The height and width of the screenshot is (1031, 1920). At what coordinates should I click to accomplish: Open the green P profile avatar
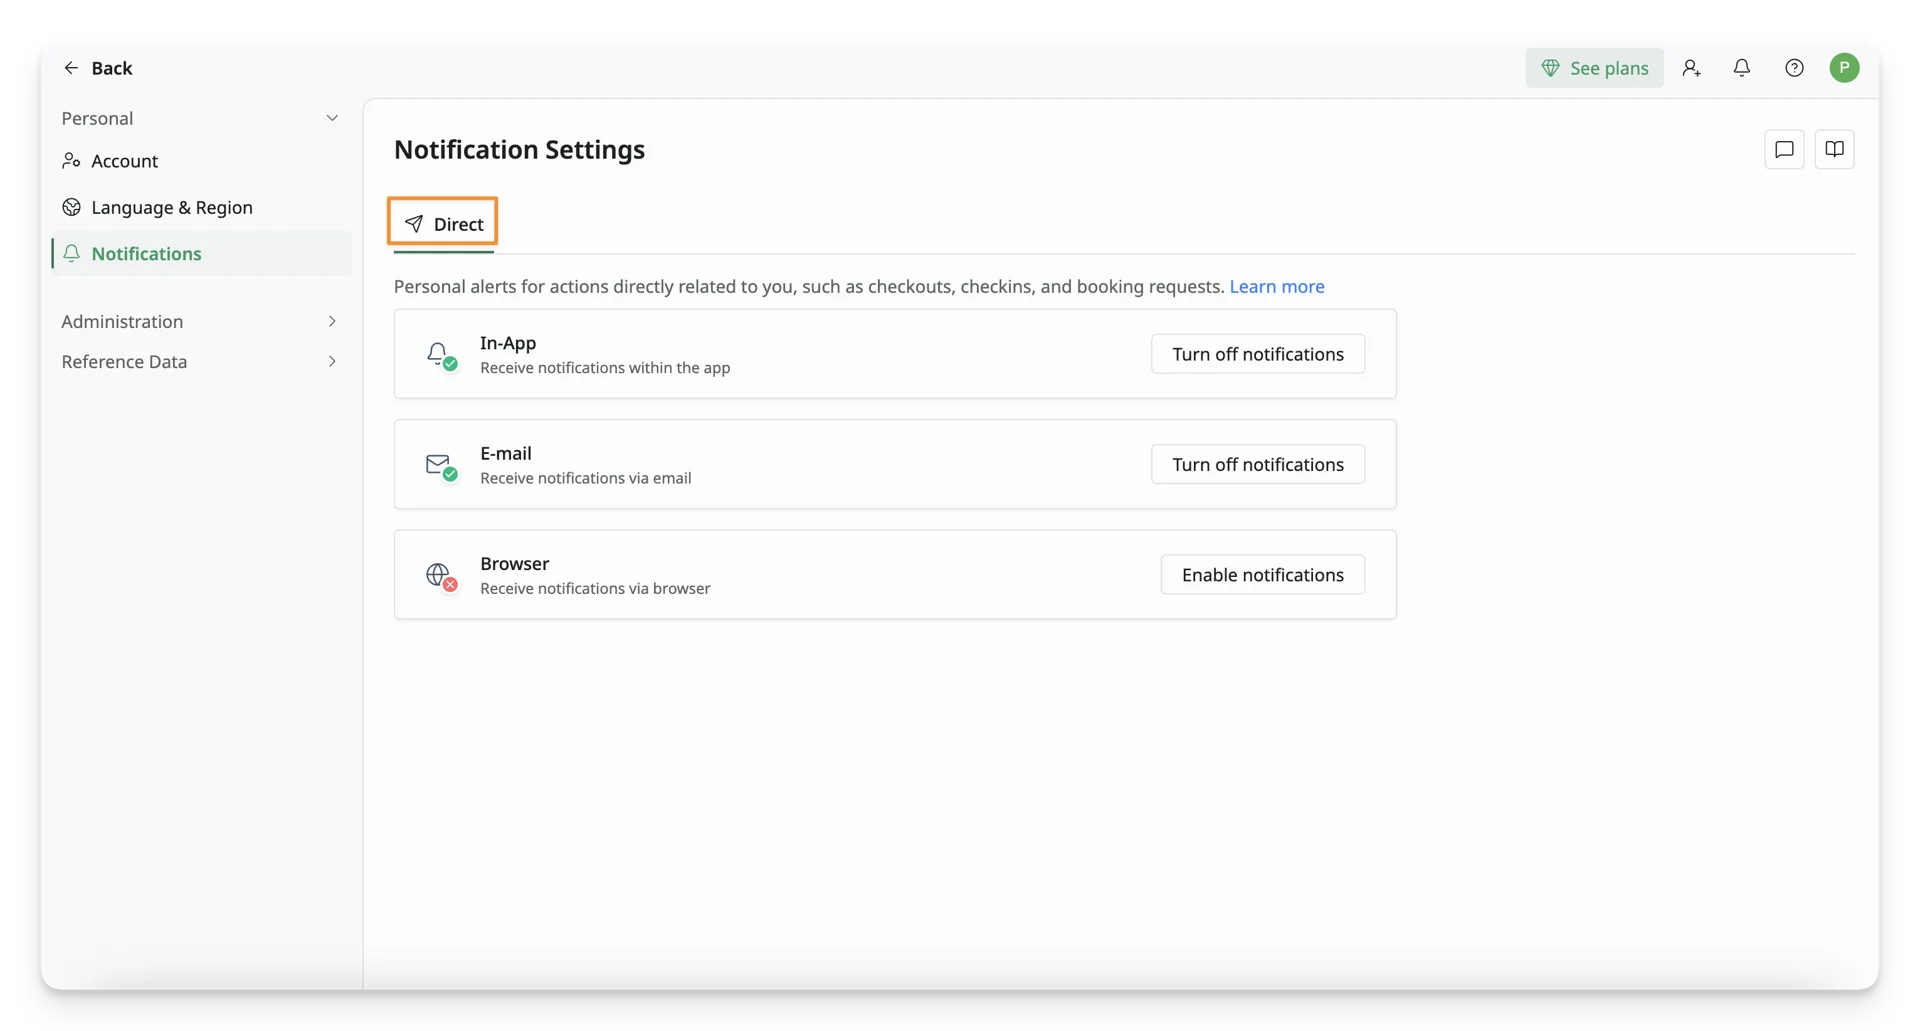click(x=1844, y=68)
